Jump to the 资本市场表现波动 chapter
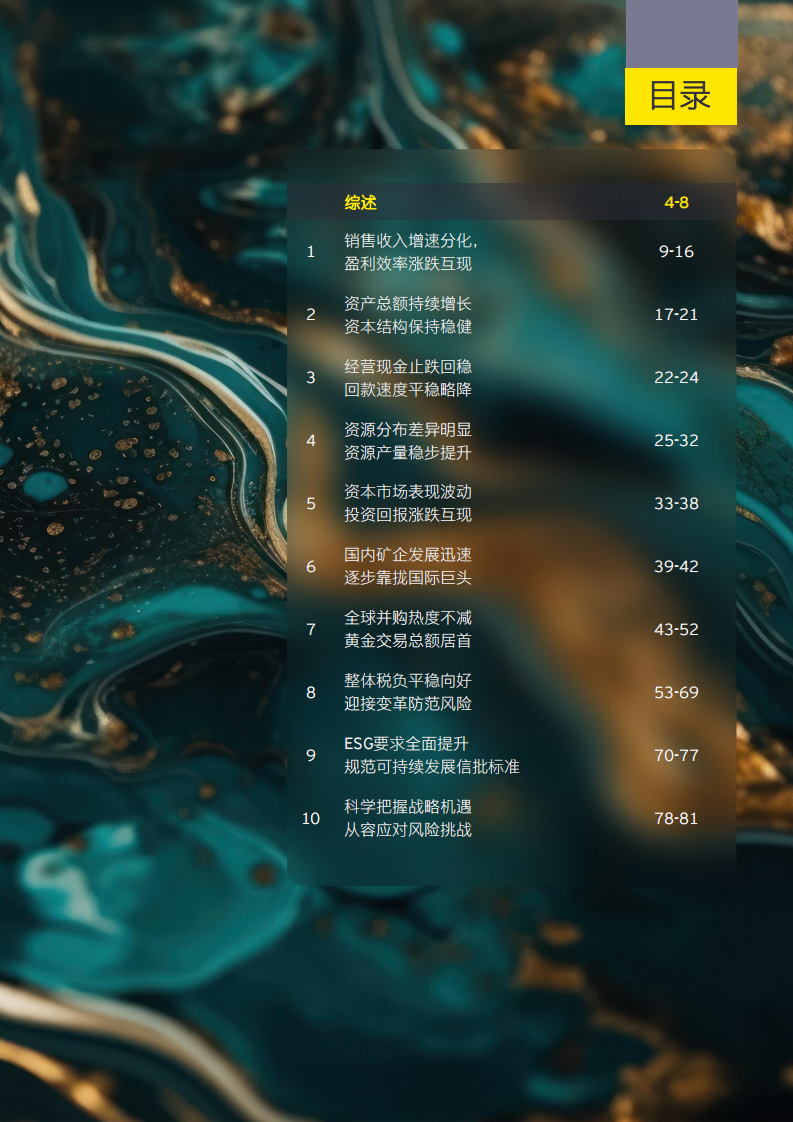793x1122 pixels. 407,503
